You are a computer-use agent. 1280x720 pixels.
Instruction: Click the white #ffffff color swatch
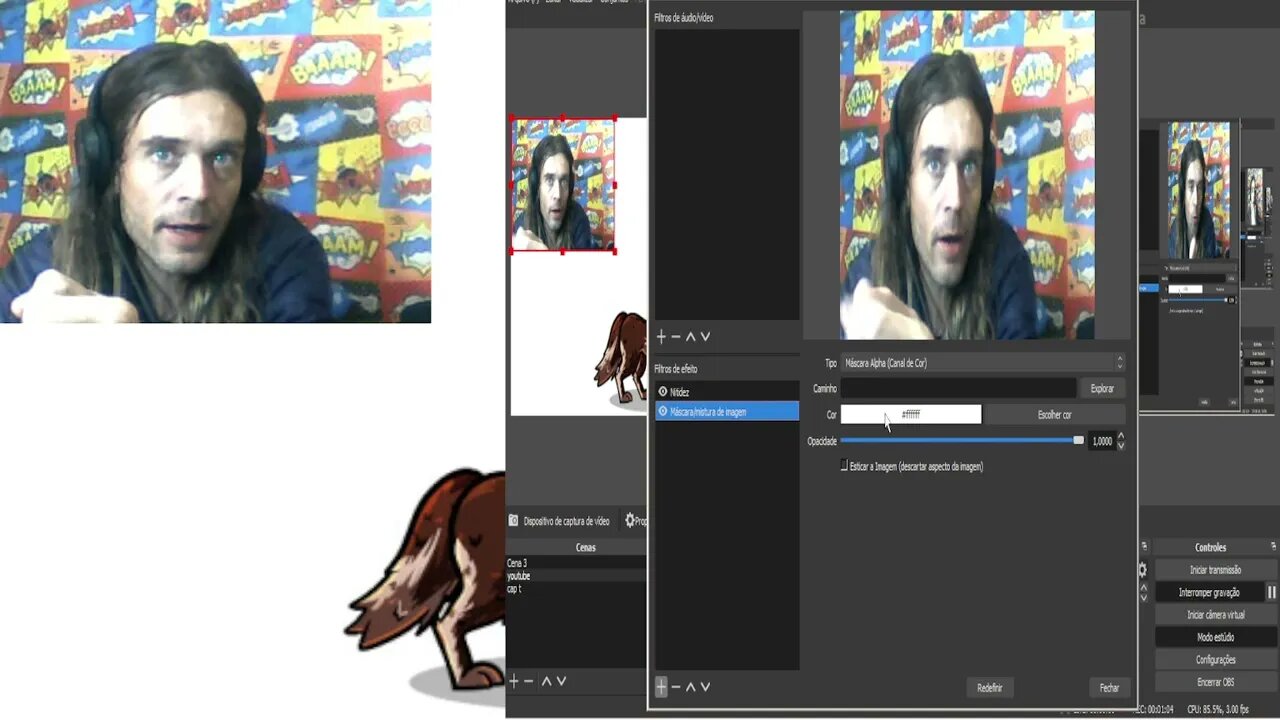(911, 414)
